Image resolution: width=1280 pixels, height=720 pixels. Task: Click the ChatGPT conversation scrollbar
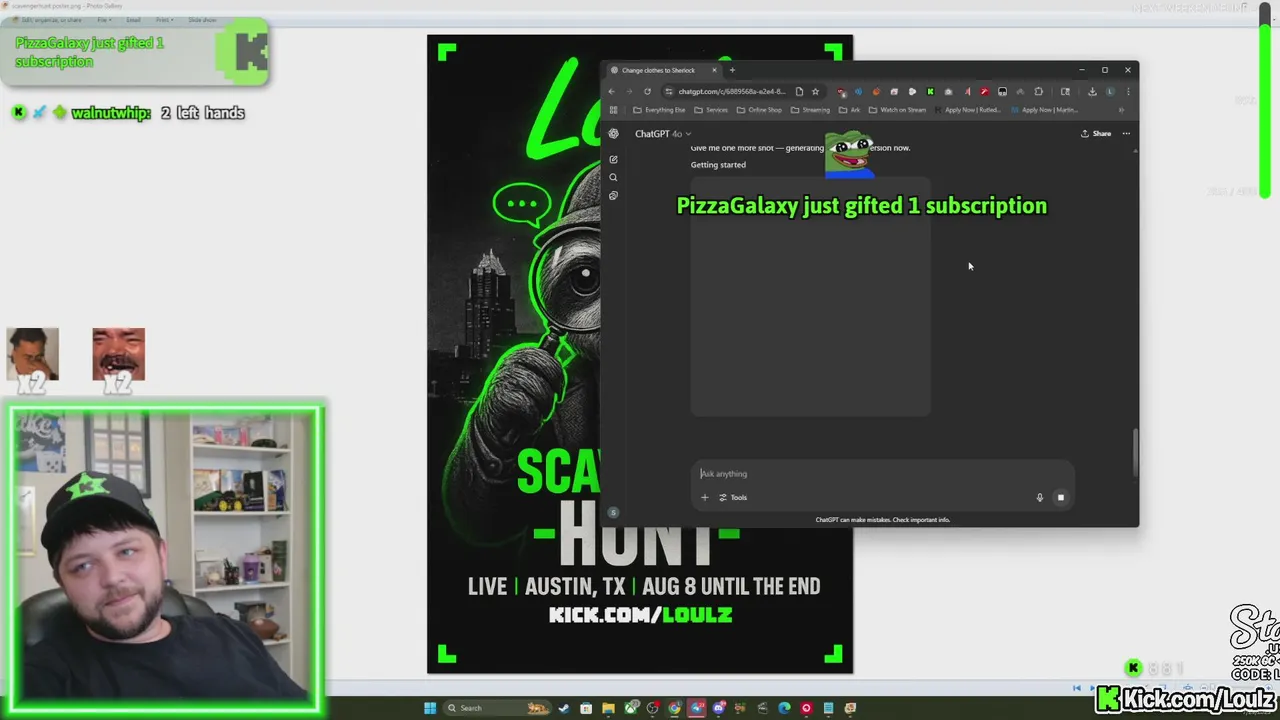pos(1135,453)
